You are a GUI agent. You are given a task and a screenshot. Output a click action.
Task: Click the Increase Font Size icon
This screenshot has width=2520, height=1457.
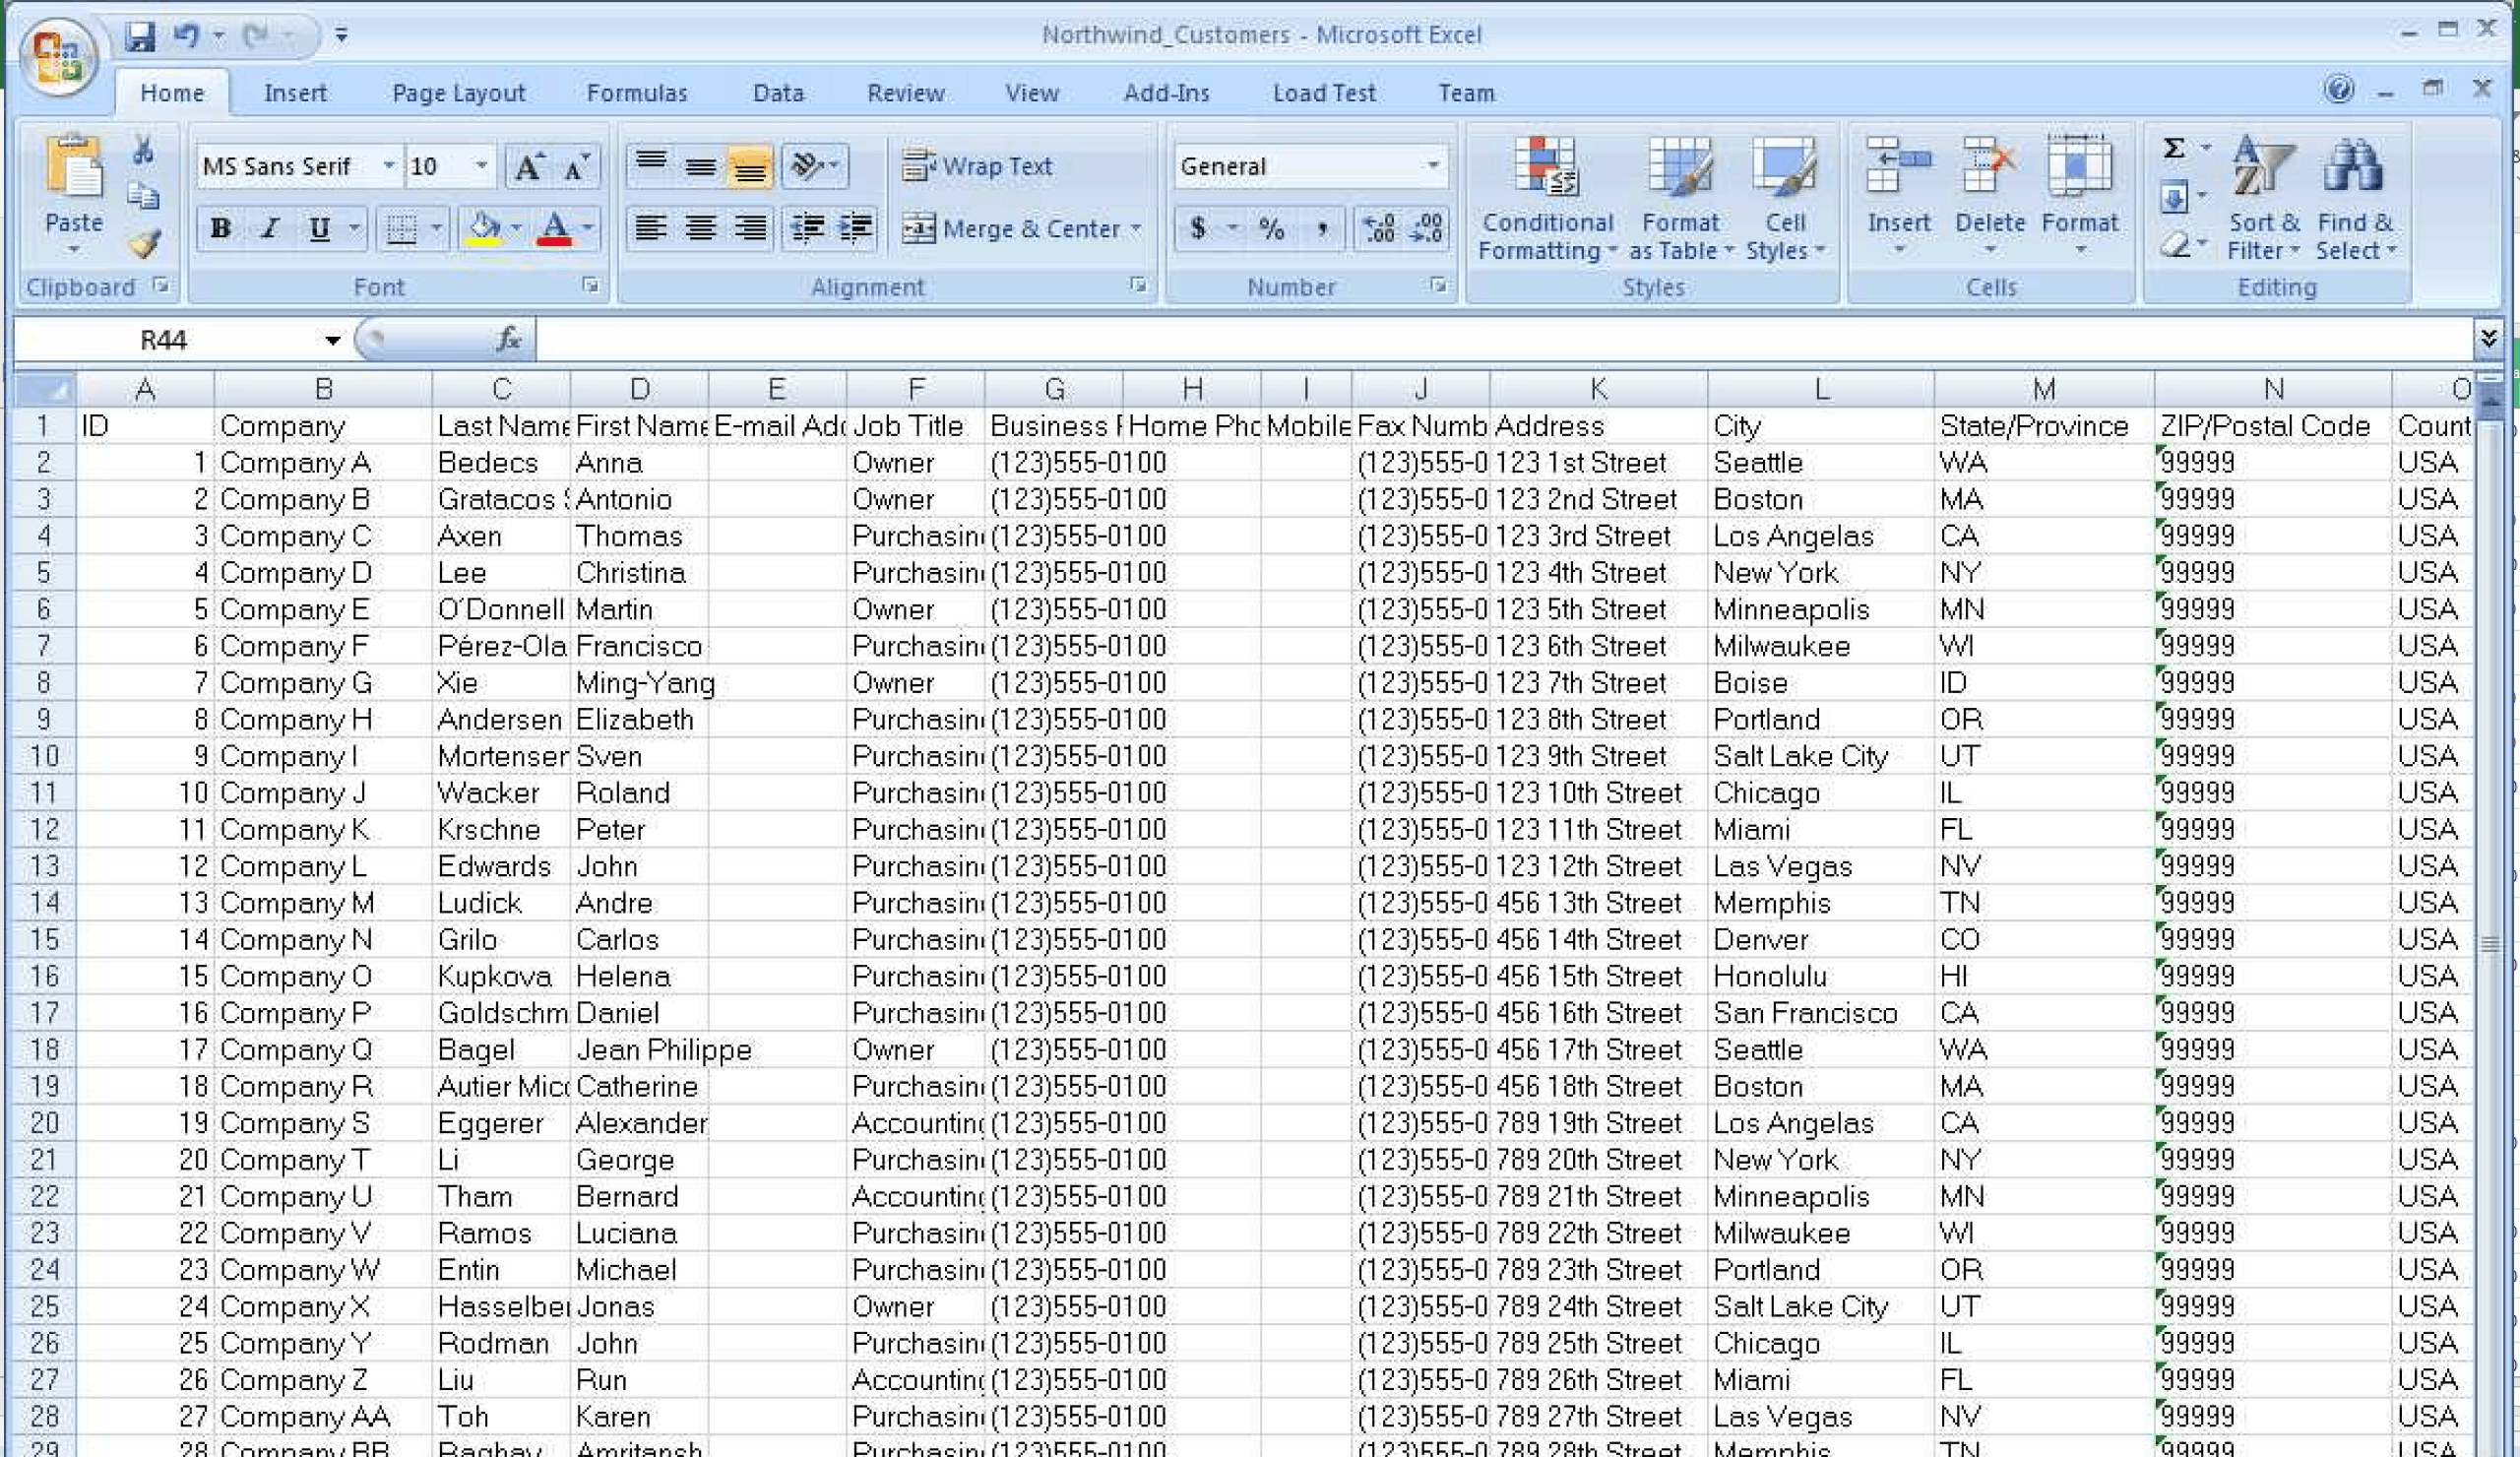(528, 167)
